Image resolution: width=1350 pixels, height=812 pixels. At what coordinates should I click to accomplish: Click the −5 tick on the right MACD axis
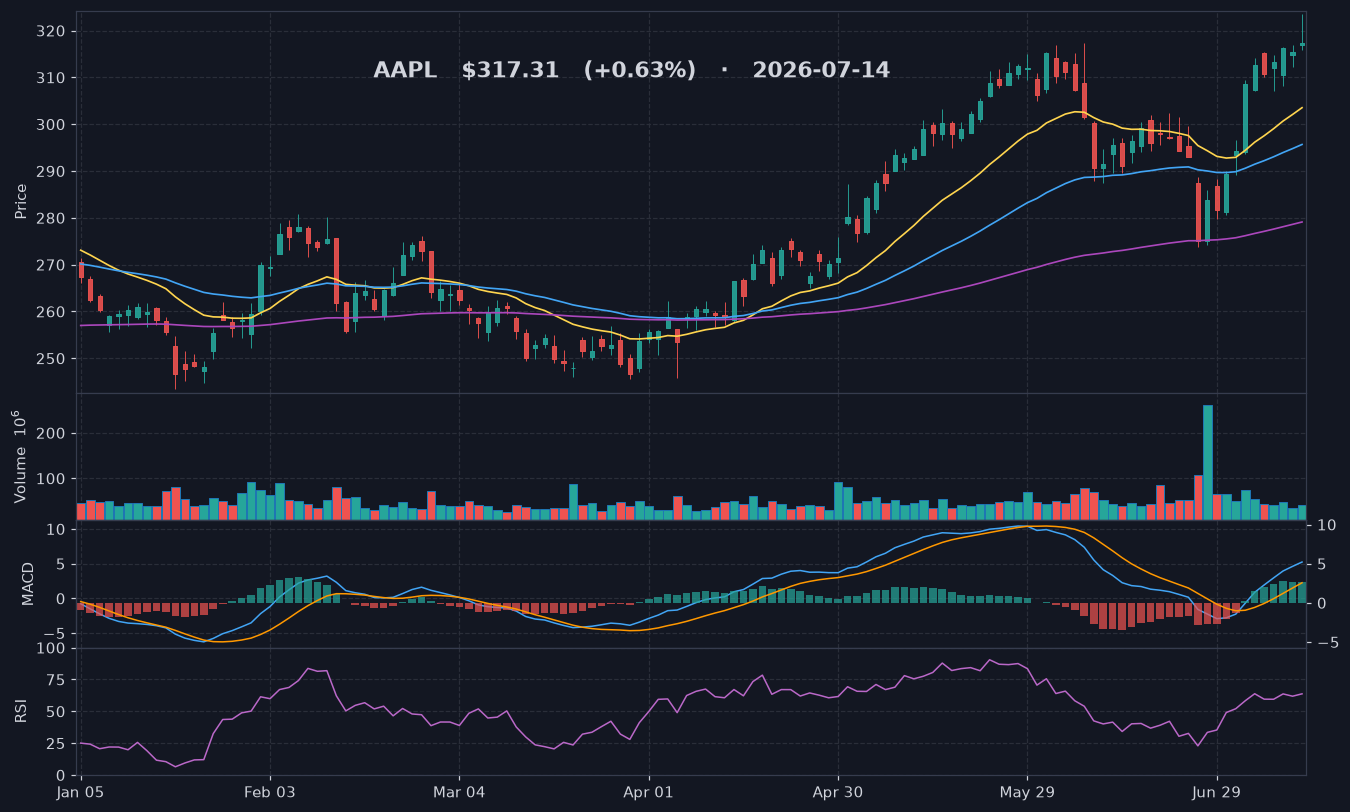[1327, 643]
